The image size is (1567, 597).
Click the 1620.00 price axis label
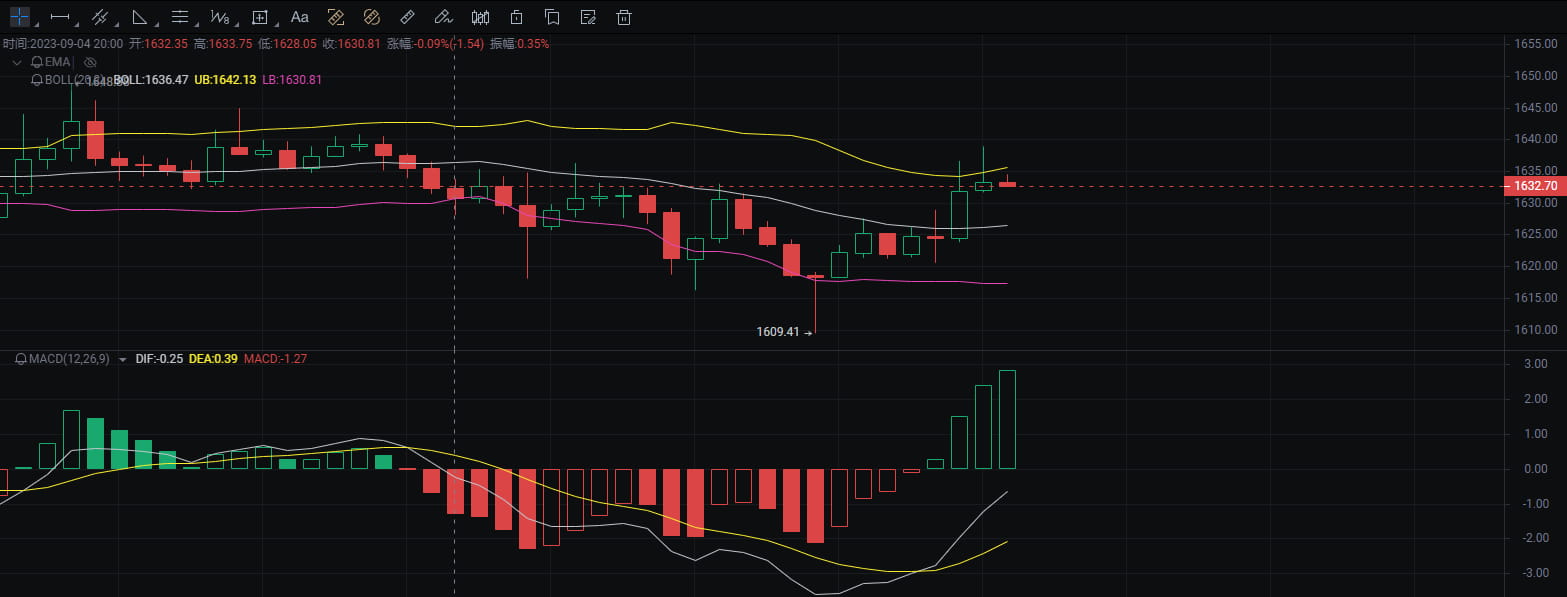click(1535, 267)
